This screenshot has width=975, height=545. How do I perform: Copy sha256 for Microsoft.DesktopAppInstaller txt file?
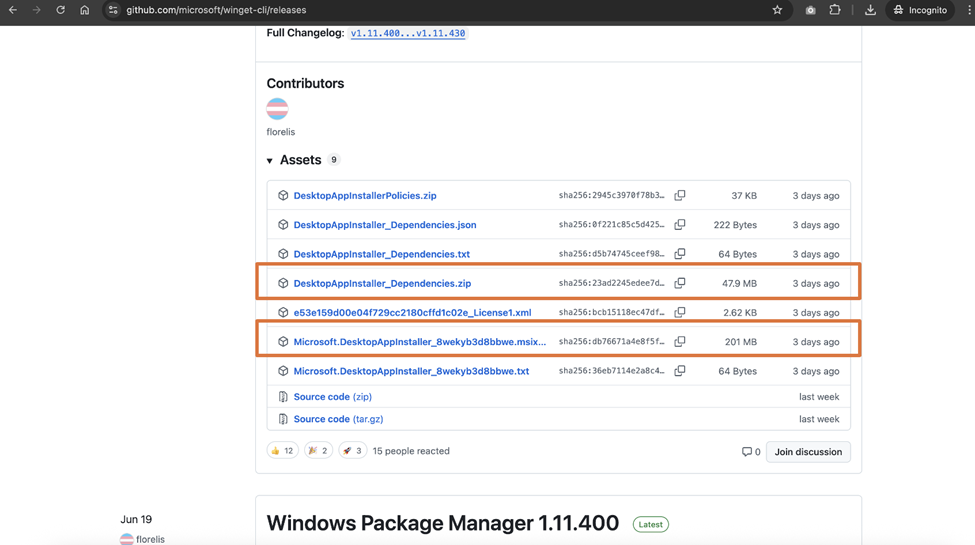[680, 371]
